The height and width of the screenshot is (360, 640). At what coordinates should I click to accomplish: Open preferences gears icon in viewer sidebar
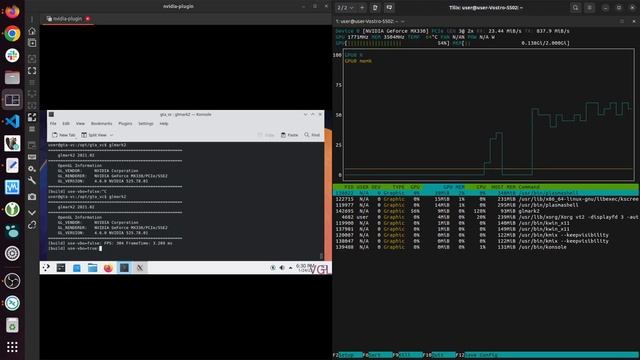click(32, 168)
